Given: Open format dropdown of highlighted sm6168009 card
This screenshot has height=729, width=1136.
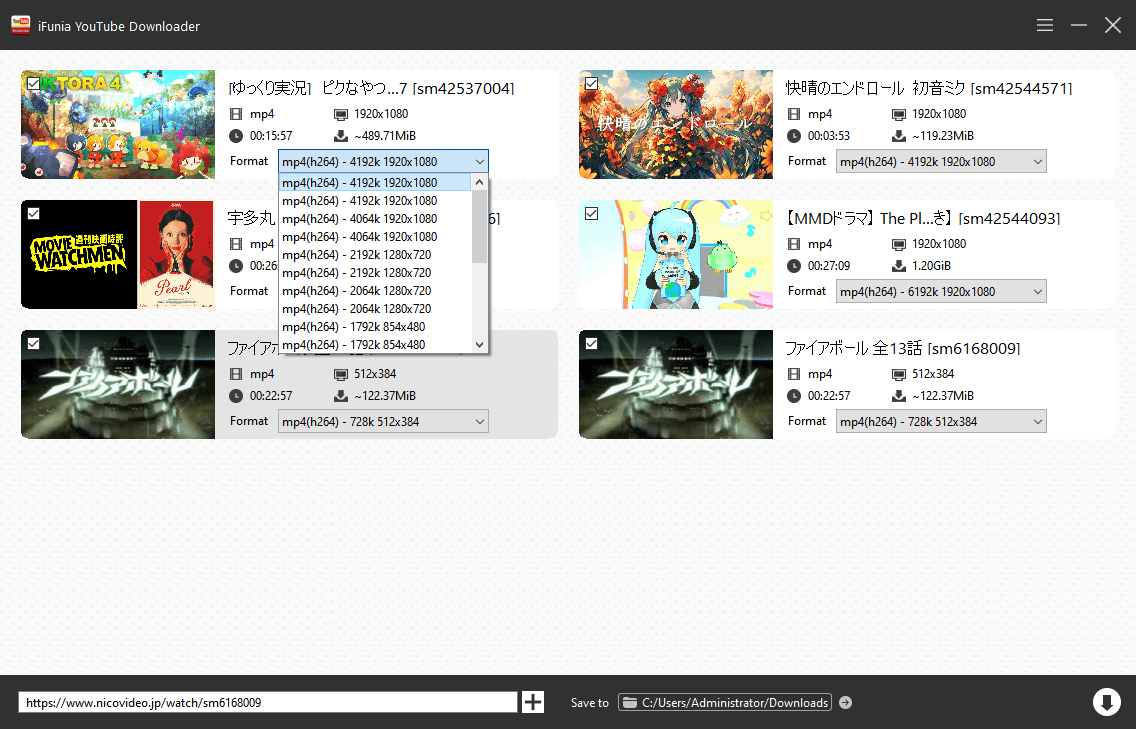Looking at the screenshot, I should pyautogui.click(x=382, y=422).
